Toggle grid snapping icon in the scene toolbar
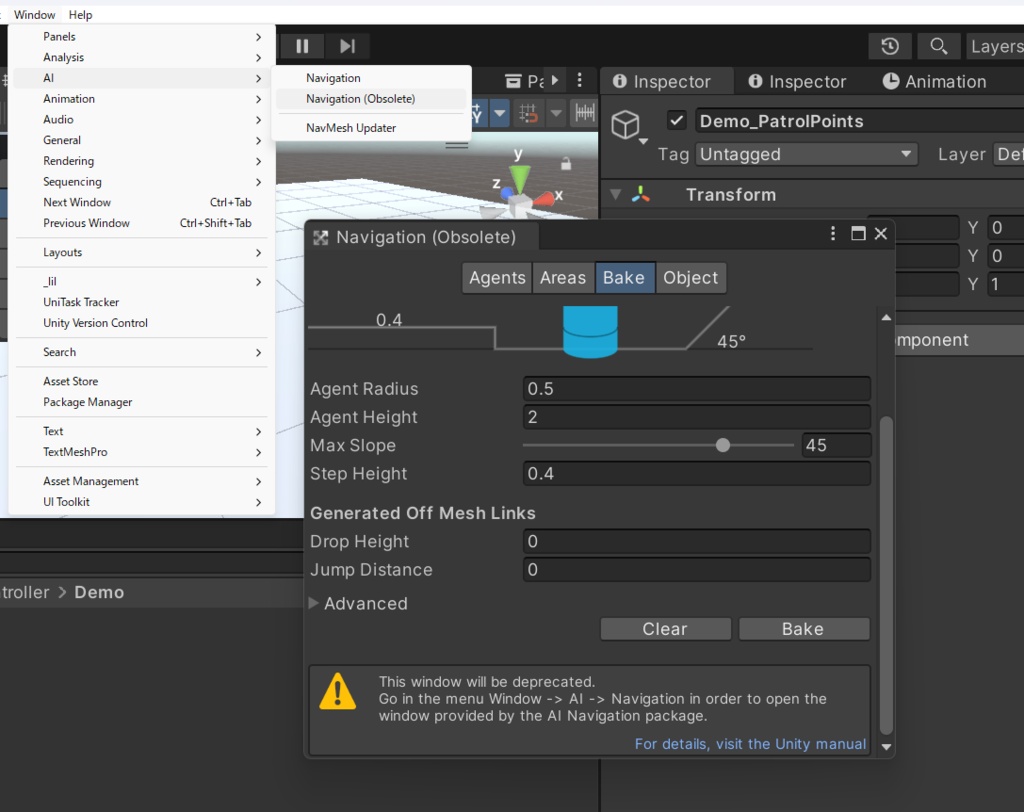Image resolution: width=1024 pixels, height=812 pixels. (x=528, y=114)
